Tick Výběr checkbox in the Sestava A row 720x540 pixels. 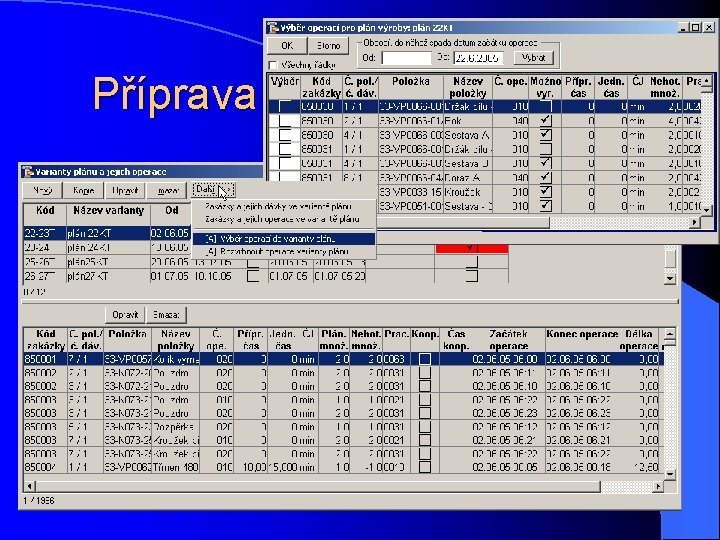coord(285,135)
